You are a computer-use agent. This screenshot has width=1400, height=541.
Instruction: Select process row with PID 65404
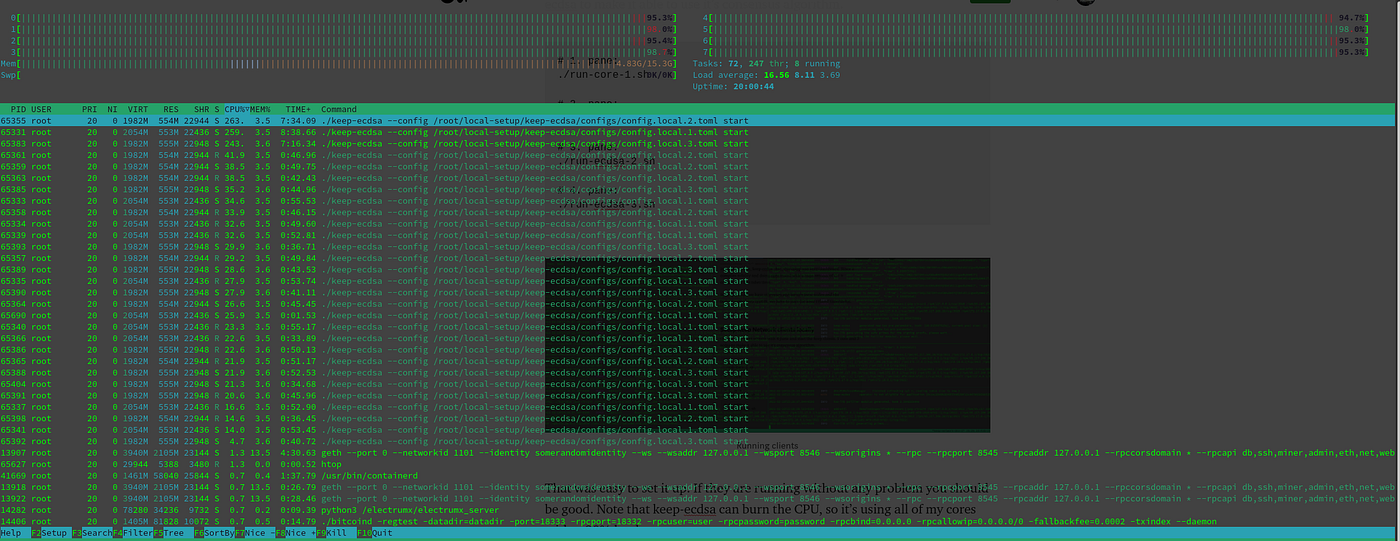coord(700,384)
